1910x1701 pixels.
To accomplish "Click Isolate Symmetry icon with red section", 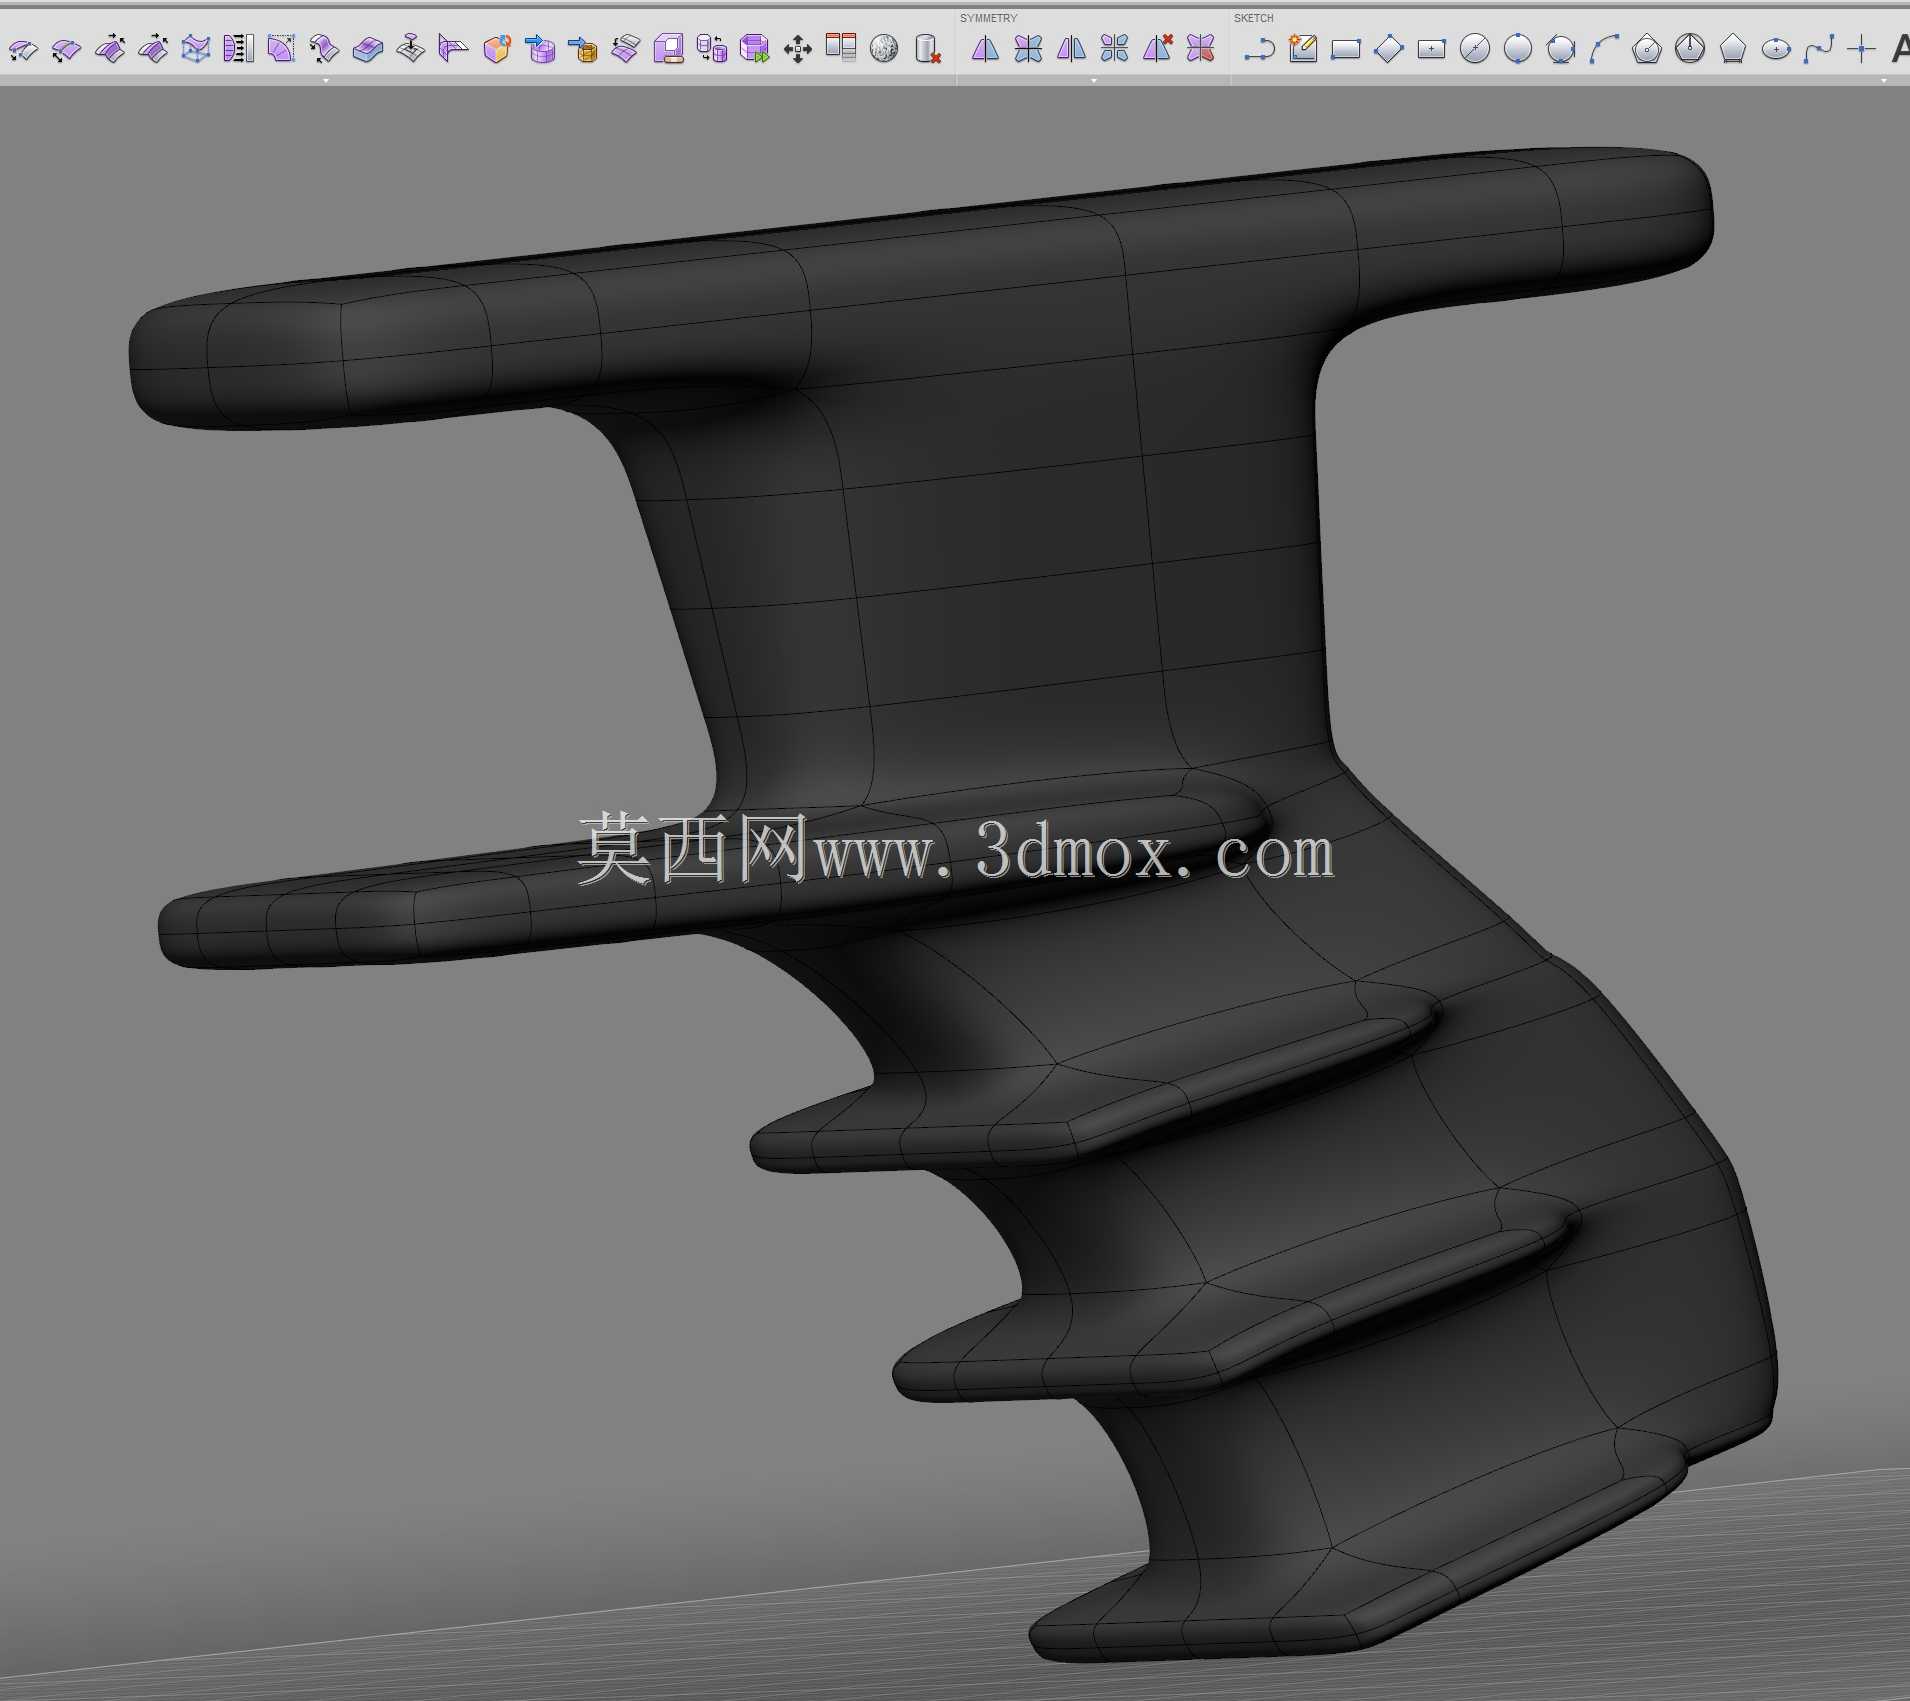I will [1200, 48].
